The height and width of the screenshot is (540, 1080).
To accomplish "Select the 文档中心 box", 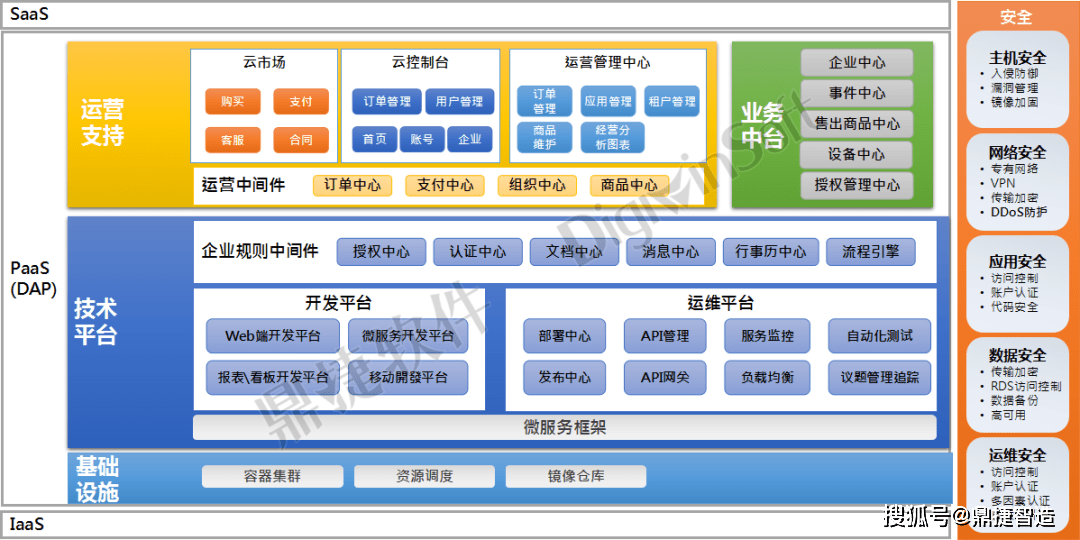I will click(x=574, y=252).
